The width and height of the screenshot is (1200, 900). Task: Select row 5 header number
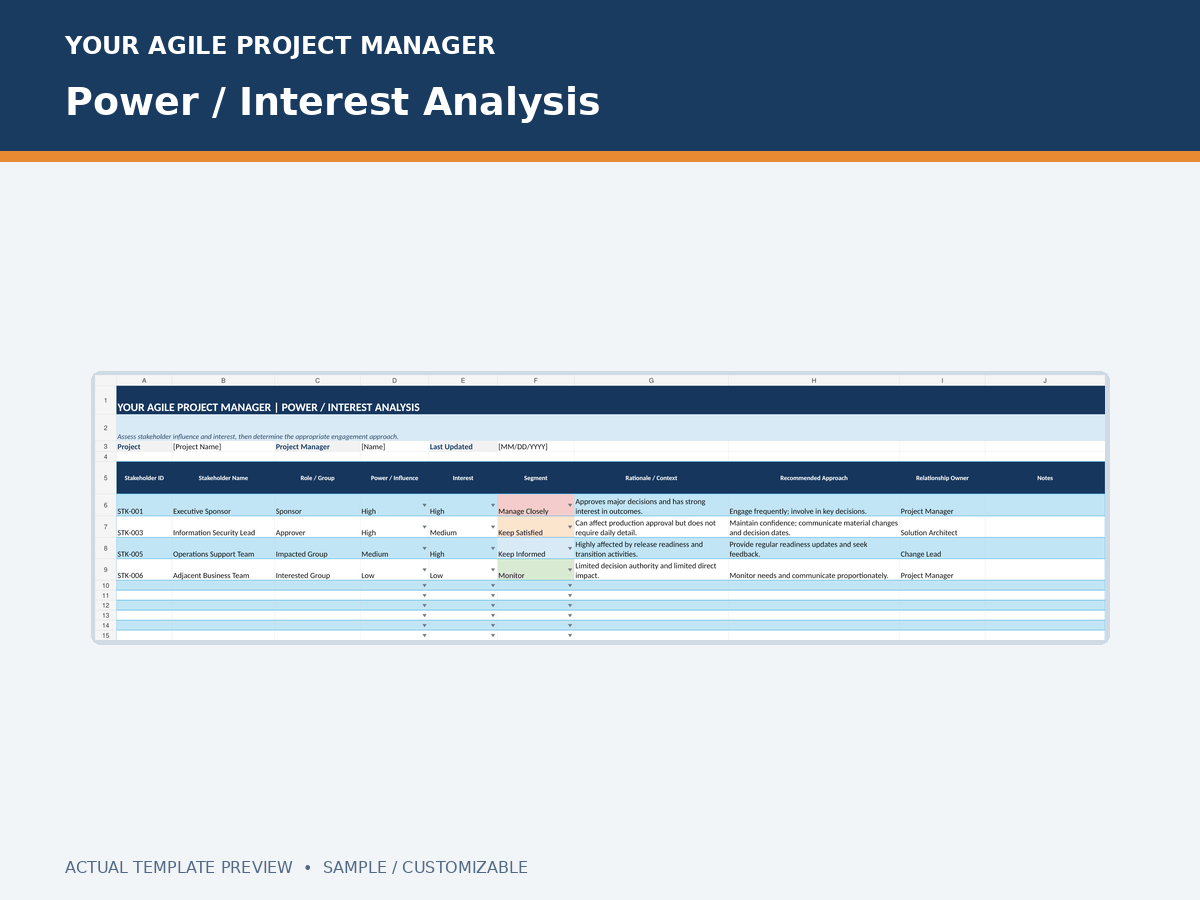coord(105,478)
